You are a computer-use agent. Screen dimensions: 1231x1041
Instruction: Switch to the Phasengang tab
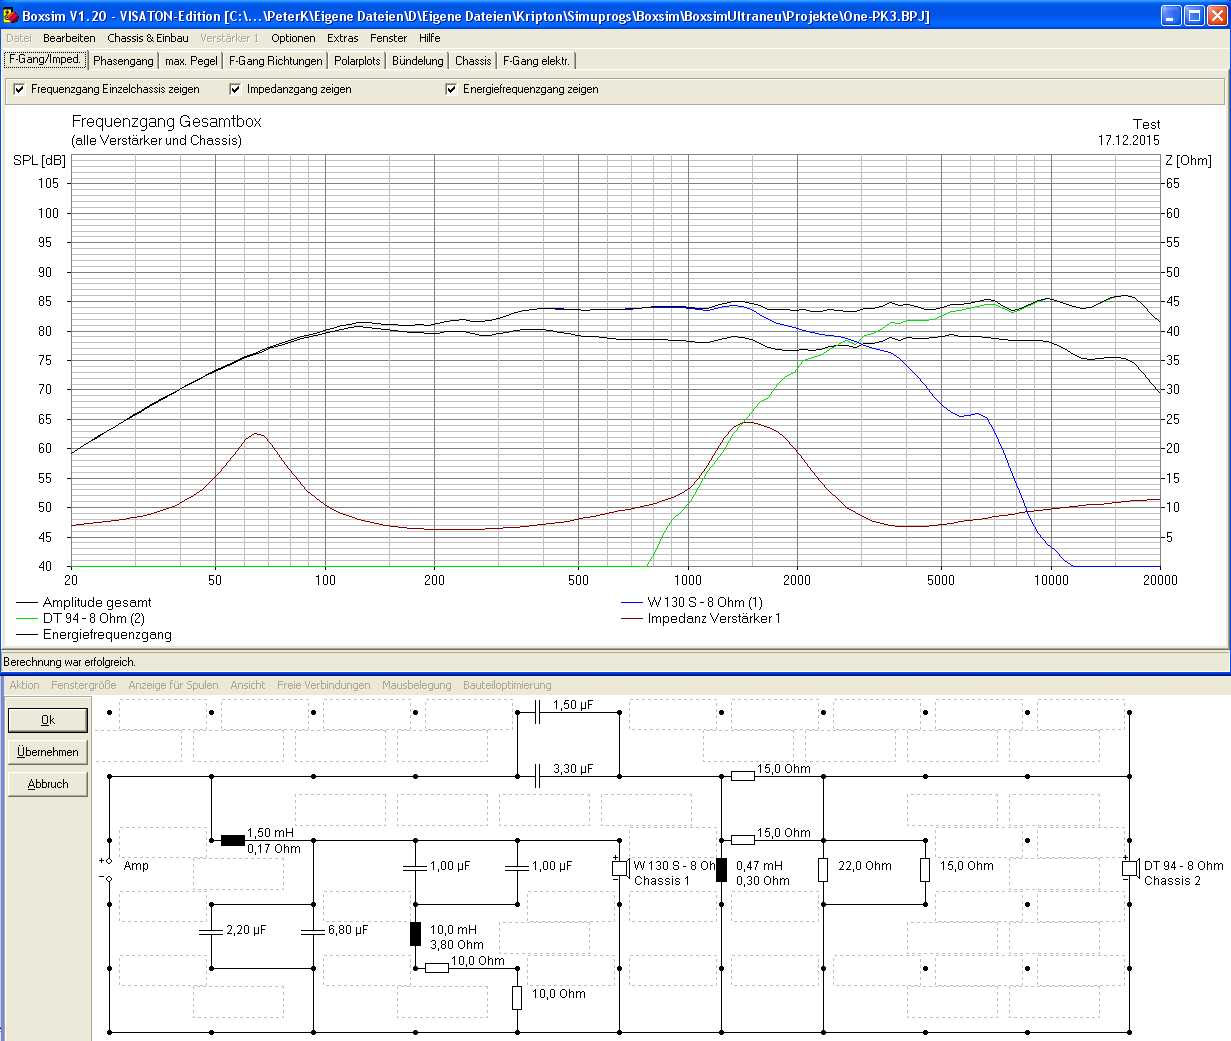coord(123,61)
